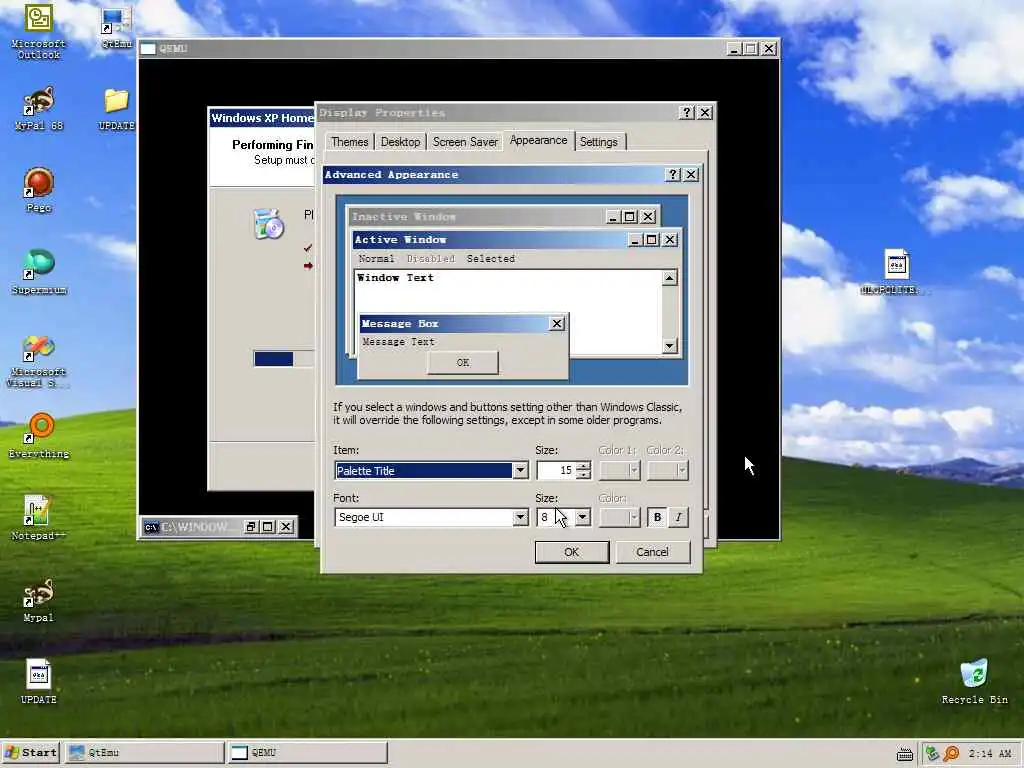Viewport: 1024px width, 768px height.
Task: Toggle Bold font style button
Action: pyautogui.click(x=657, y=517)
